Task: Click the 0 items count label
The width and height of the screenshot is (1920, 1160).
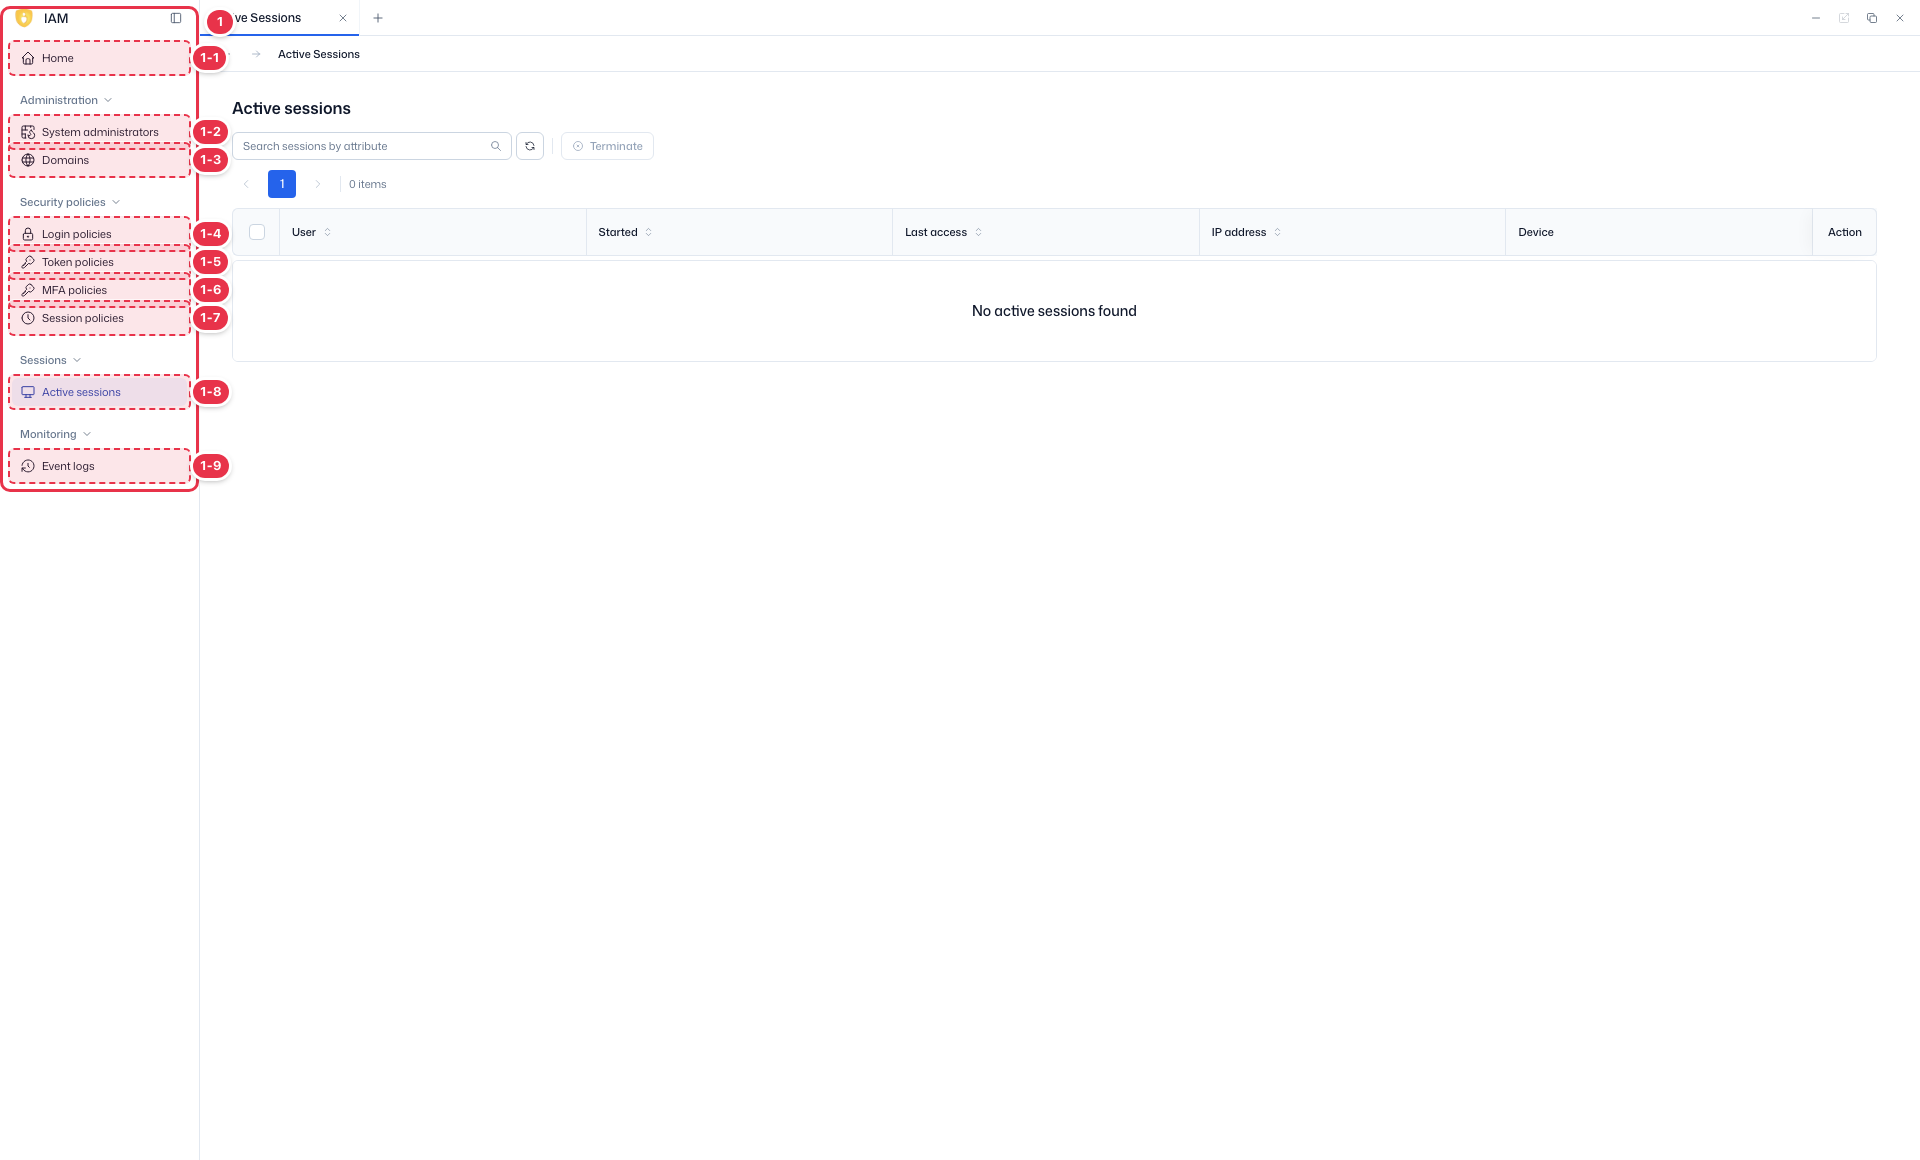Action: click(x=368, y=184)
